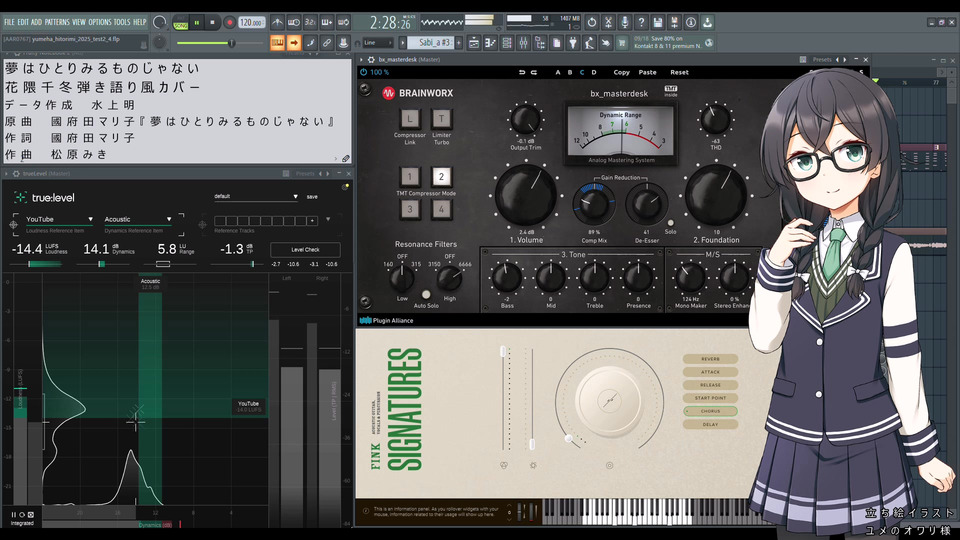The width and height of the screenshot is (960, 540).
Task: Click the typing keyboard to piano icon
Action: pos(277,43)
